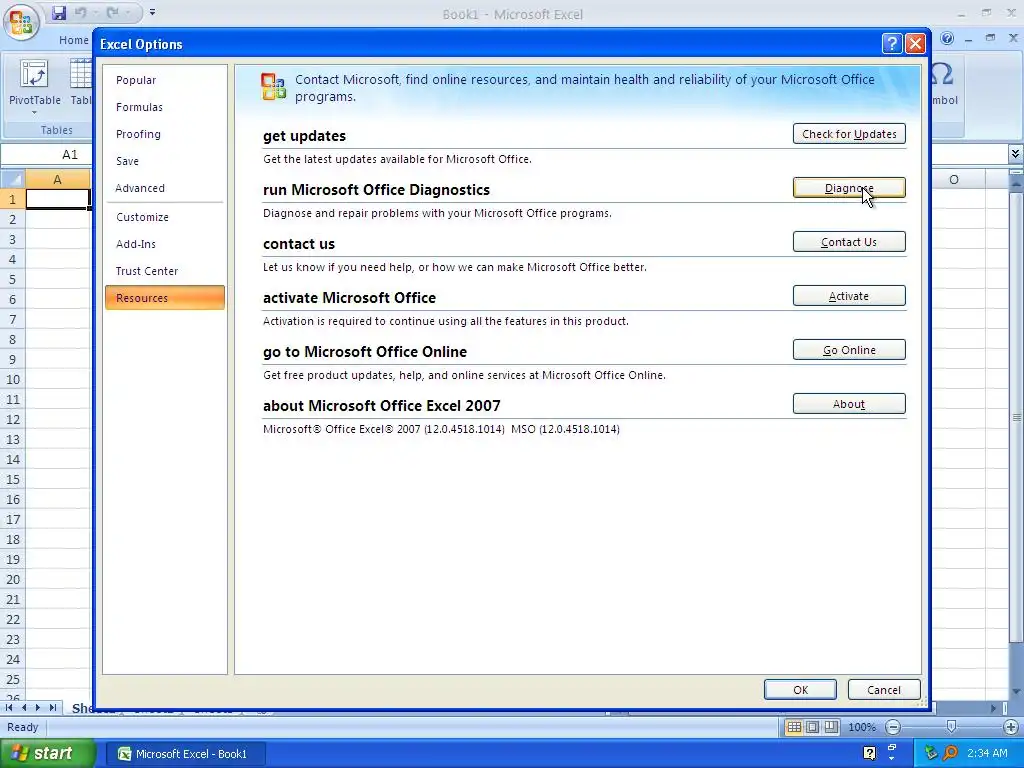Switch to Page Break Preview icon
This screenshot has height=768, width=1024.
(831, 727)
